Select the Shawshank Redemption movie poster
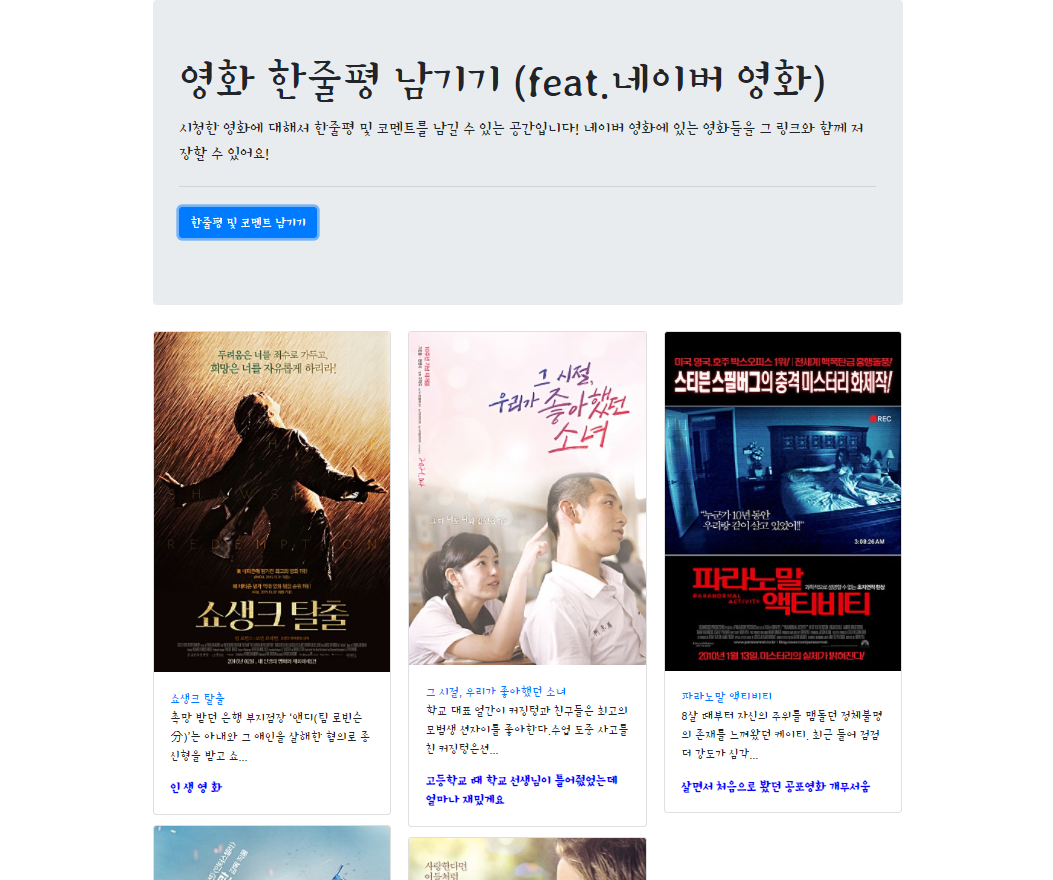The image size is (1053, 880). coord(272,502)
